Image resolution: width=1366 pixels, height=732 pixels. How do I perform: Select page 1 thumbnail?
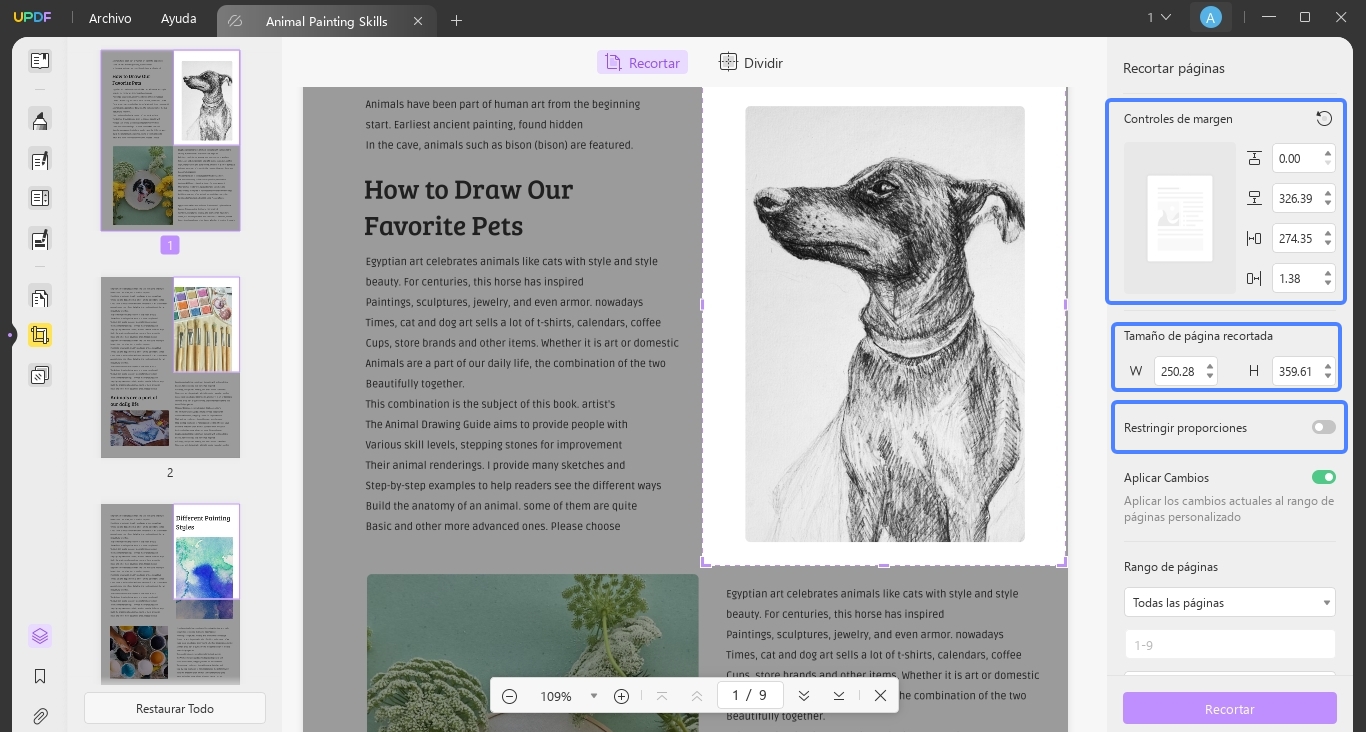coord(170,140)
